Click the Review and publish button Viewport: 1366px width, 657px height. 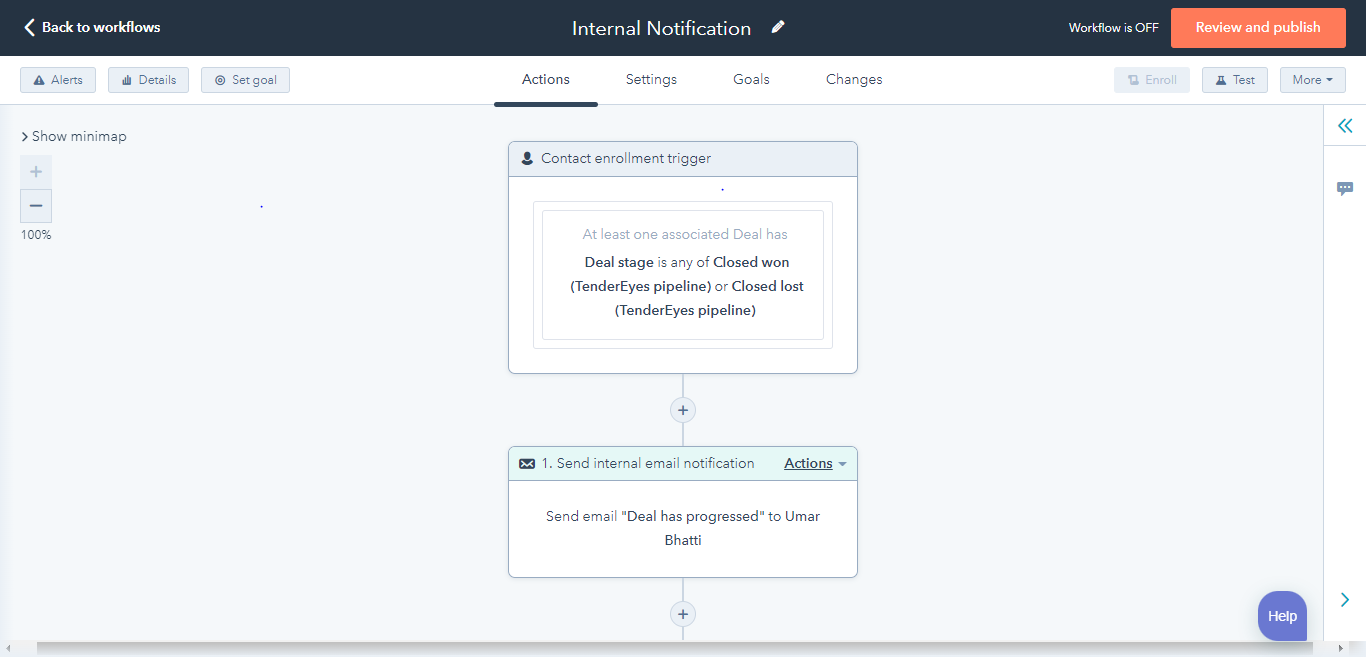point(1257,27)
